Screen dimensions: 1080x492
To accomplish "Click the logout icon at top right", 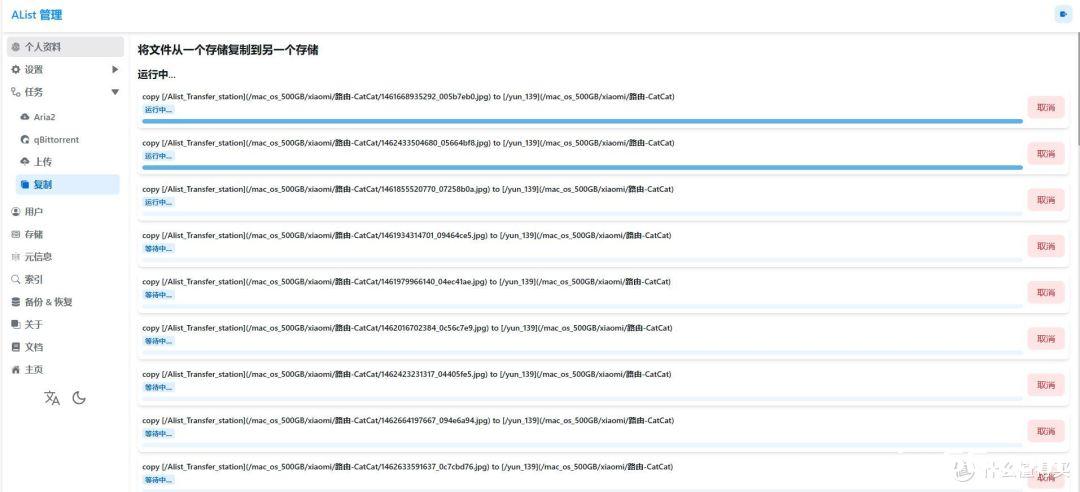I will coord(1063,14).
